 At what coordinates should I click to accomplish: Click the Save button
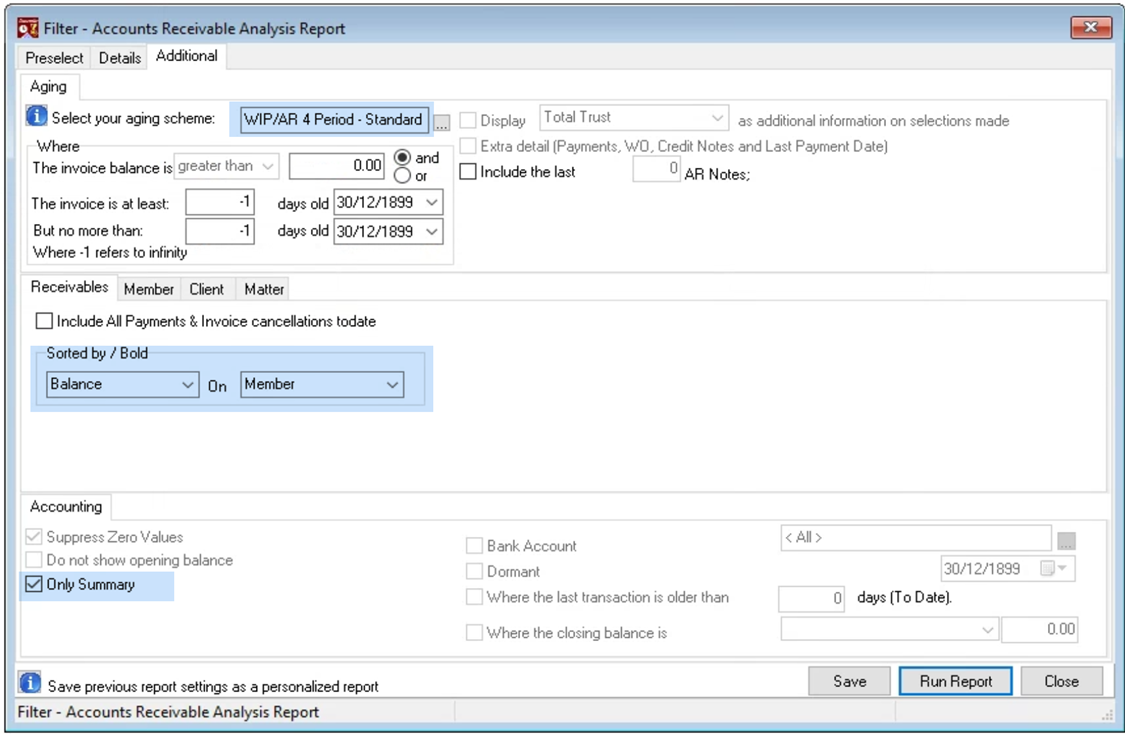click(x=849, y=681)
